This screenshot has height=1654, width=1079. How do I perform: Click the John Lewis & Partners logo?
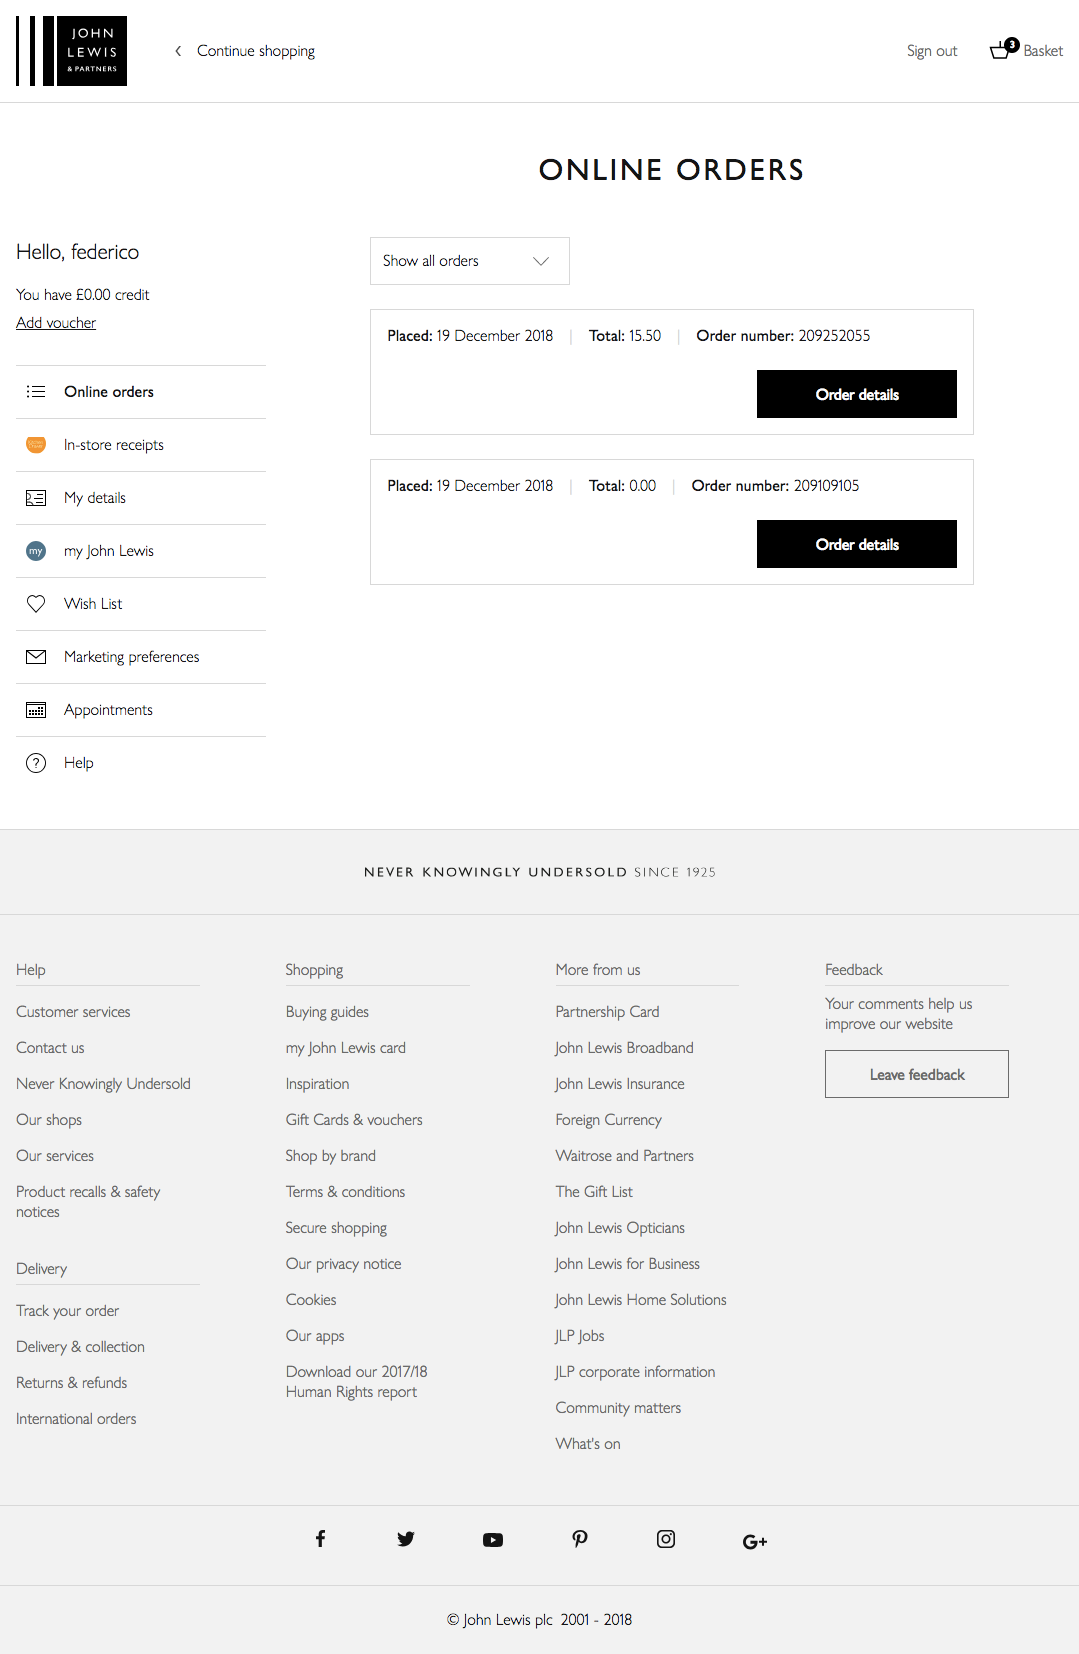pos(71,51)
